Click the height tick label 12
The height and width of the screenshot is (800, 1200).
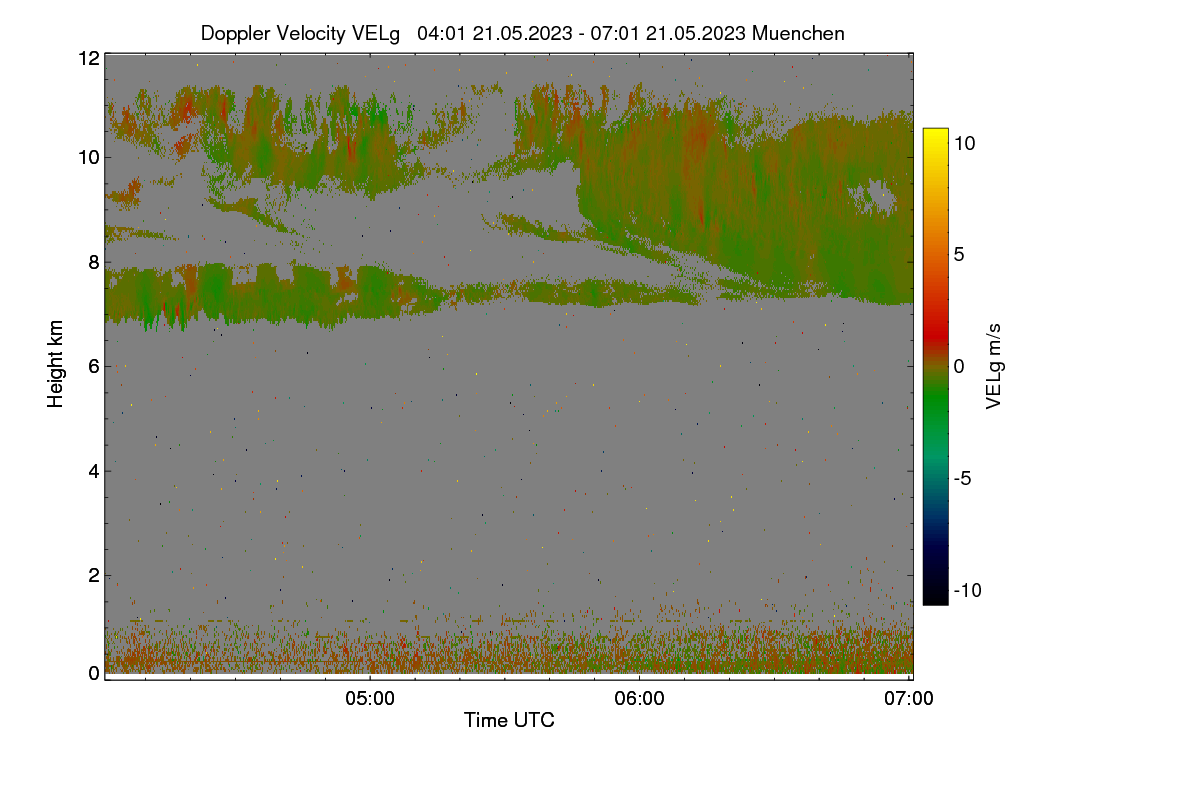[x=88, y=58]
